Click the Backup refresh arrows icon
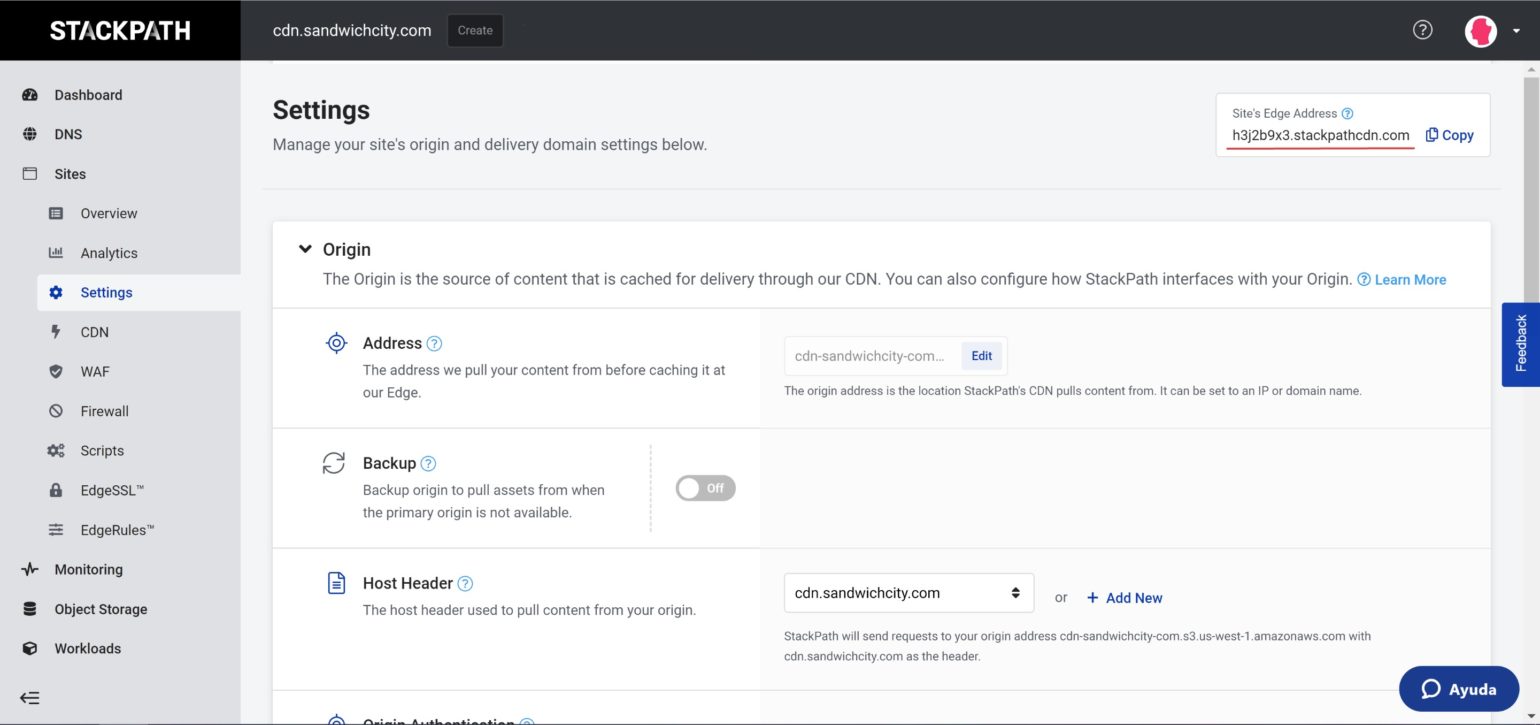This screenshot has height=725, width=1540. coord(333,463)
